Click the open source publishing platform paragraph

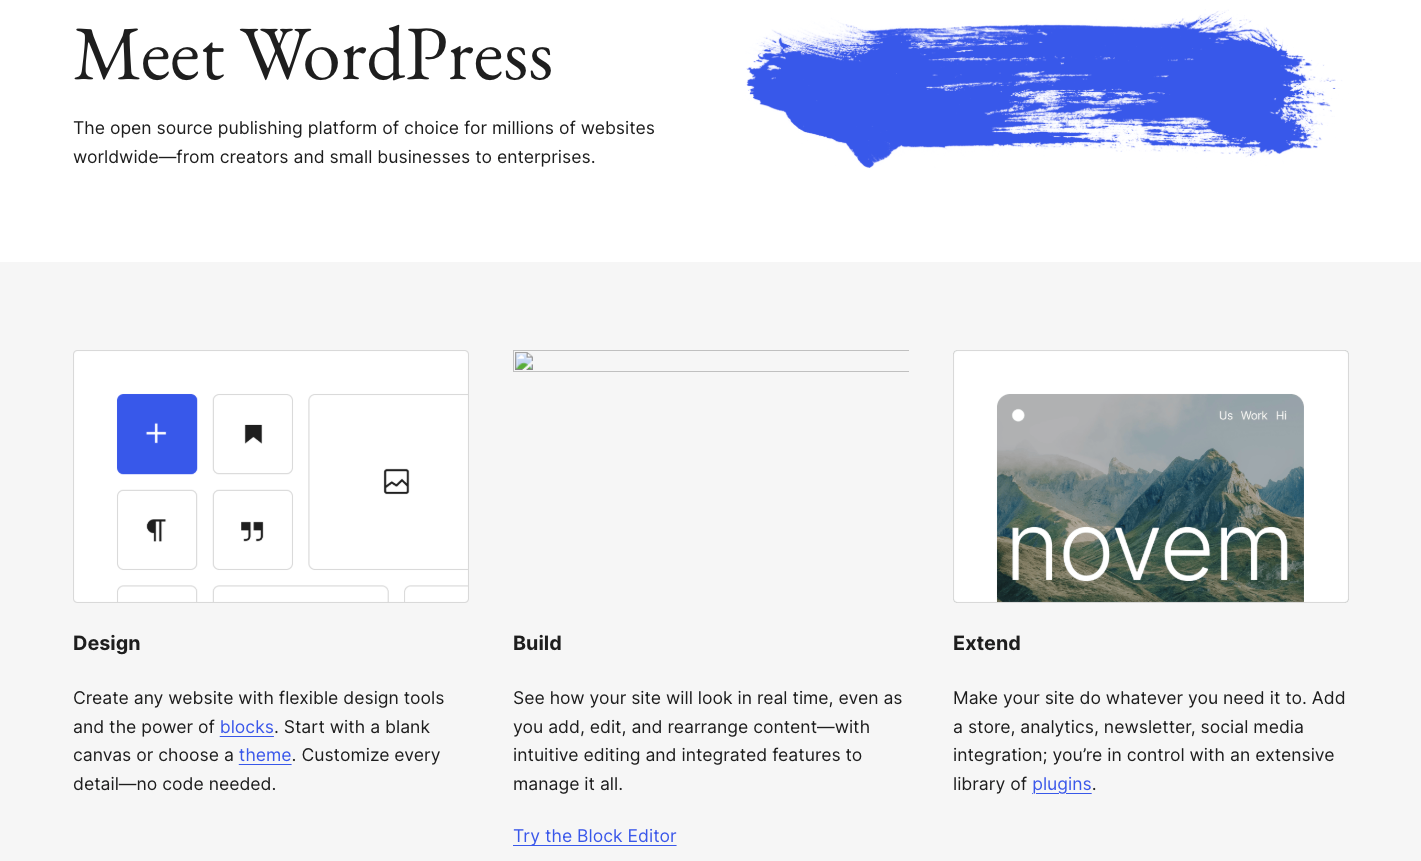click(x=364, y=142)
